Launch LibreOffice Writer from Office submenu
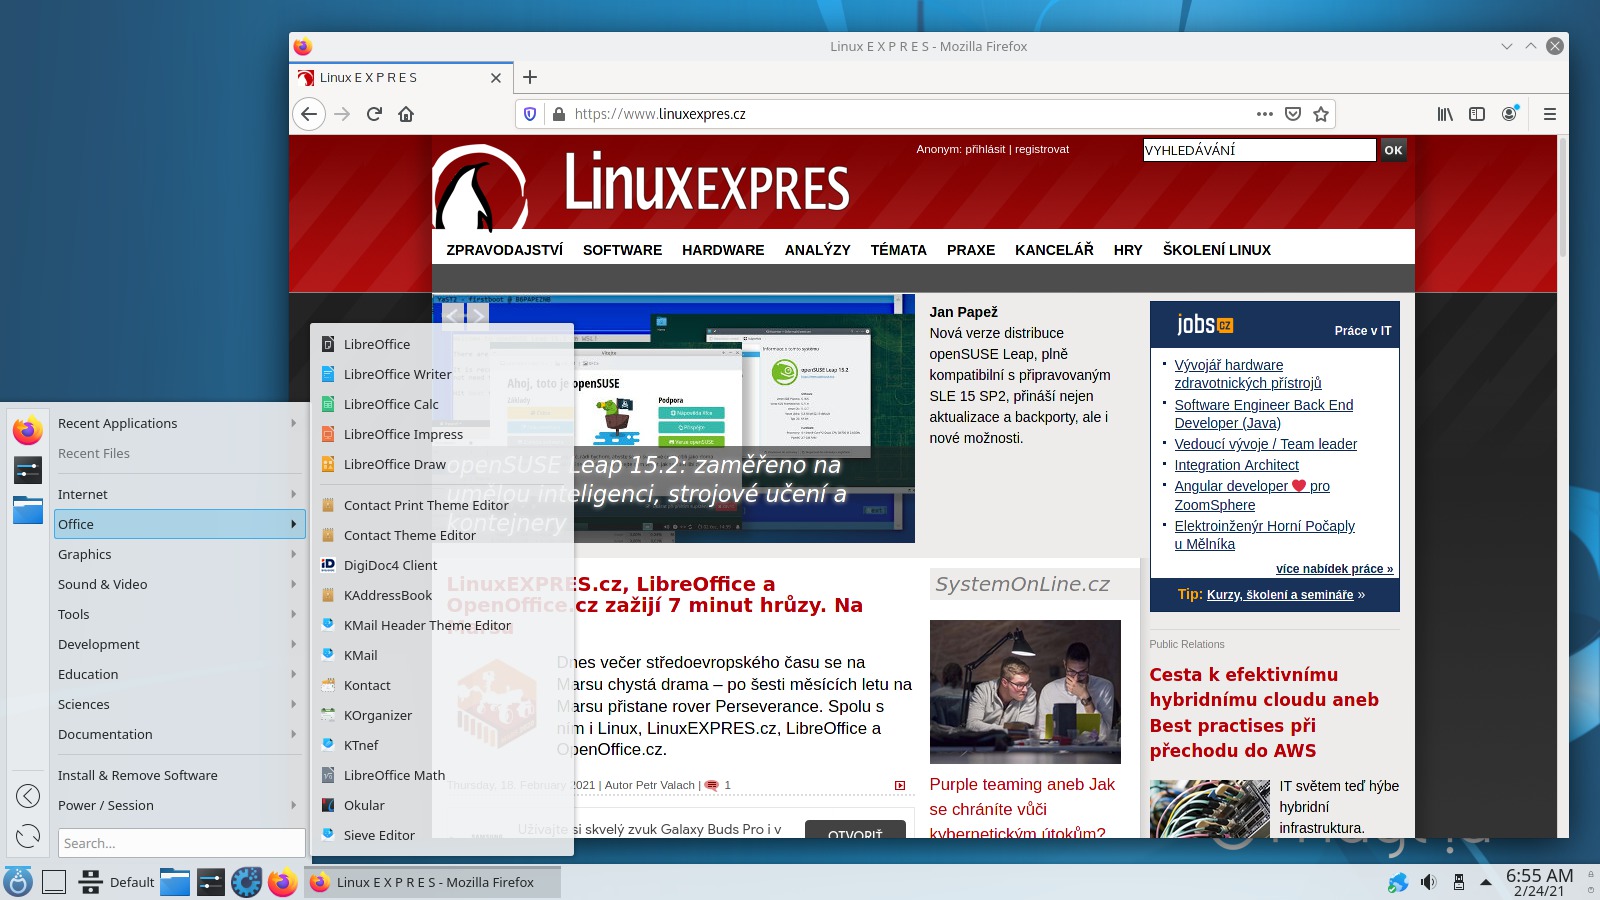 point(442,374)
